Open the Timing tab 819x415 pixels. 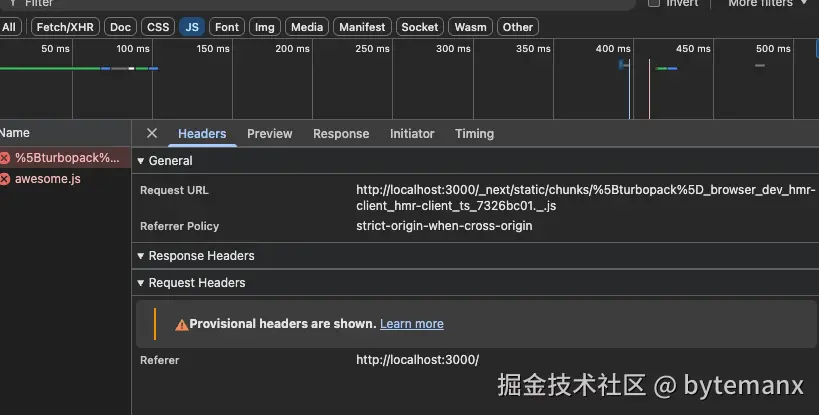pyautogui.click(x=474, y=134)
